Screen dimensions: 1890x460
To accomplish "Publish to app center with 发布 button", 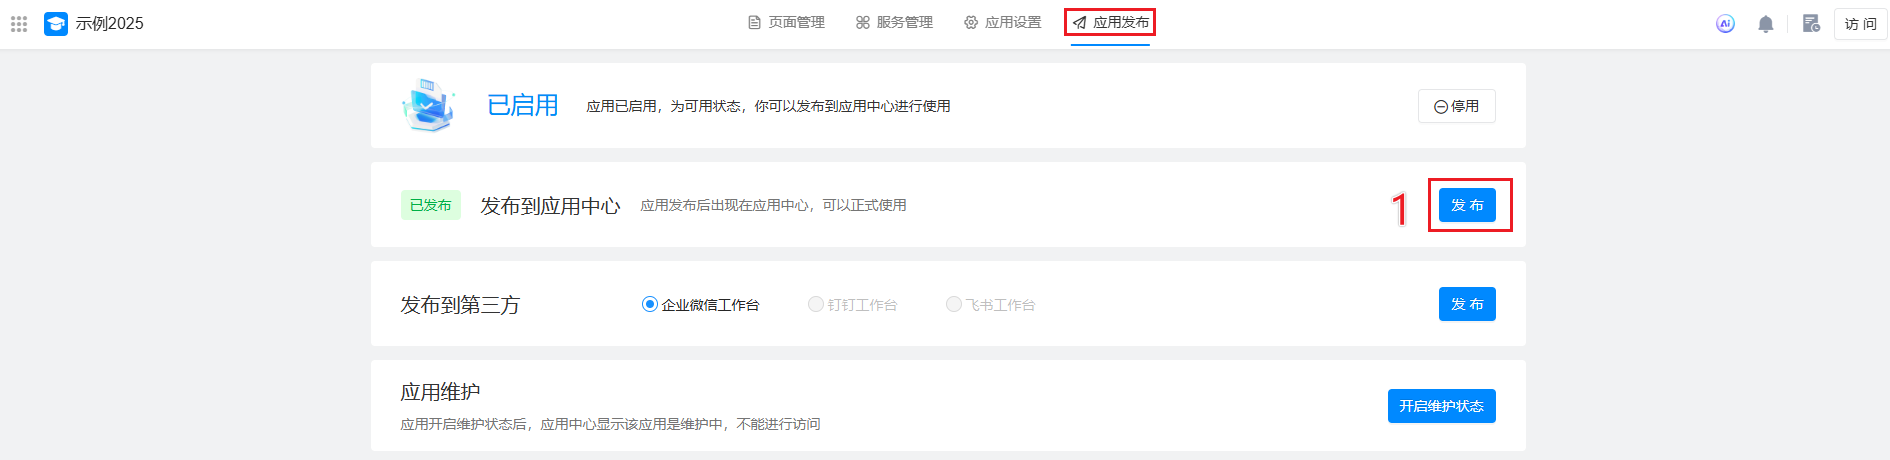I will pos(1467,205).
